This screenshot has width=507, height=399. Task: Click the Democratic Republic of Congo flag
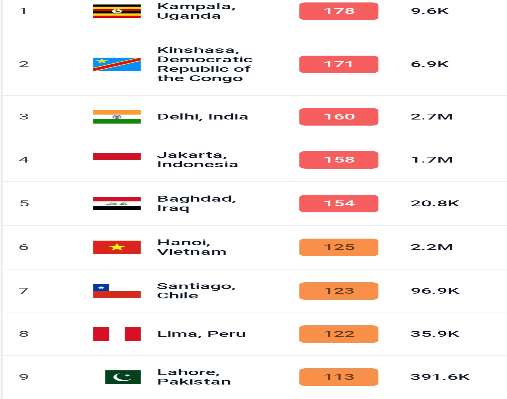(x=117, y=64)
